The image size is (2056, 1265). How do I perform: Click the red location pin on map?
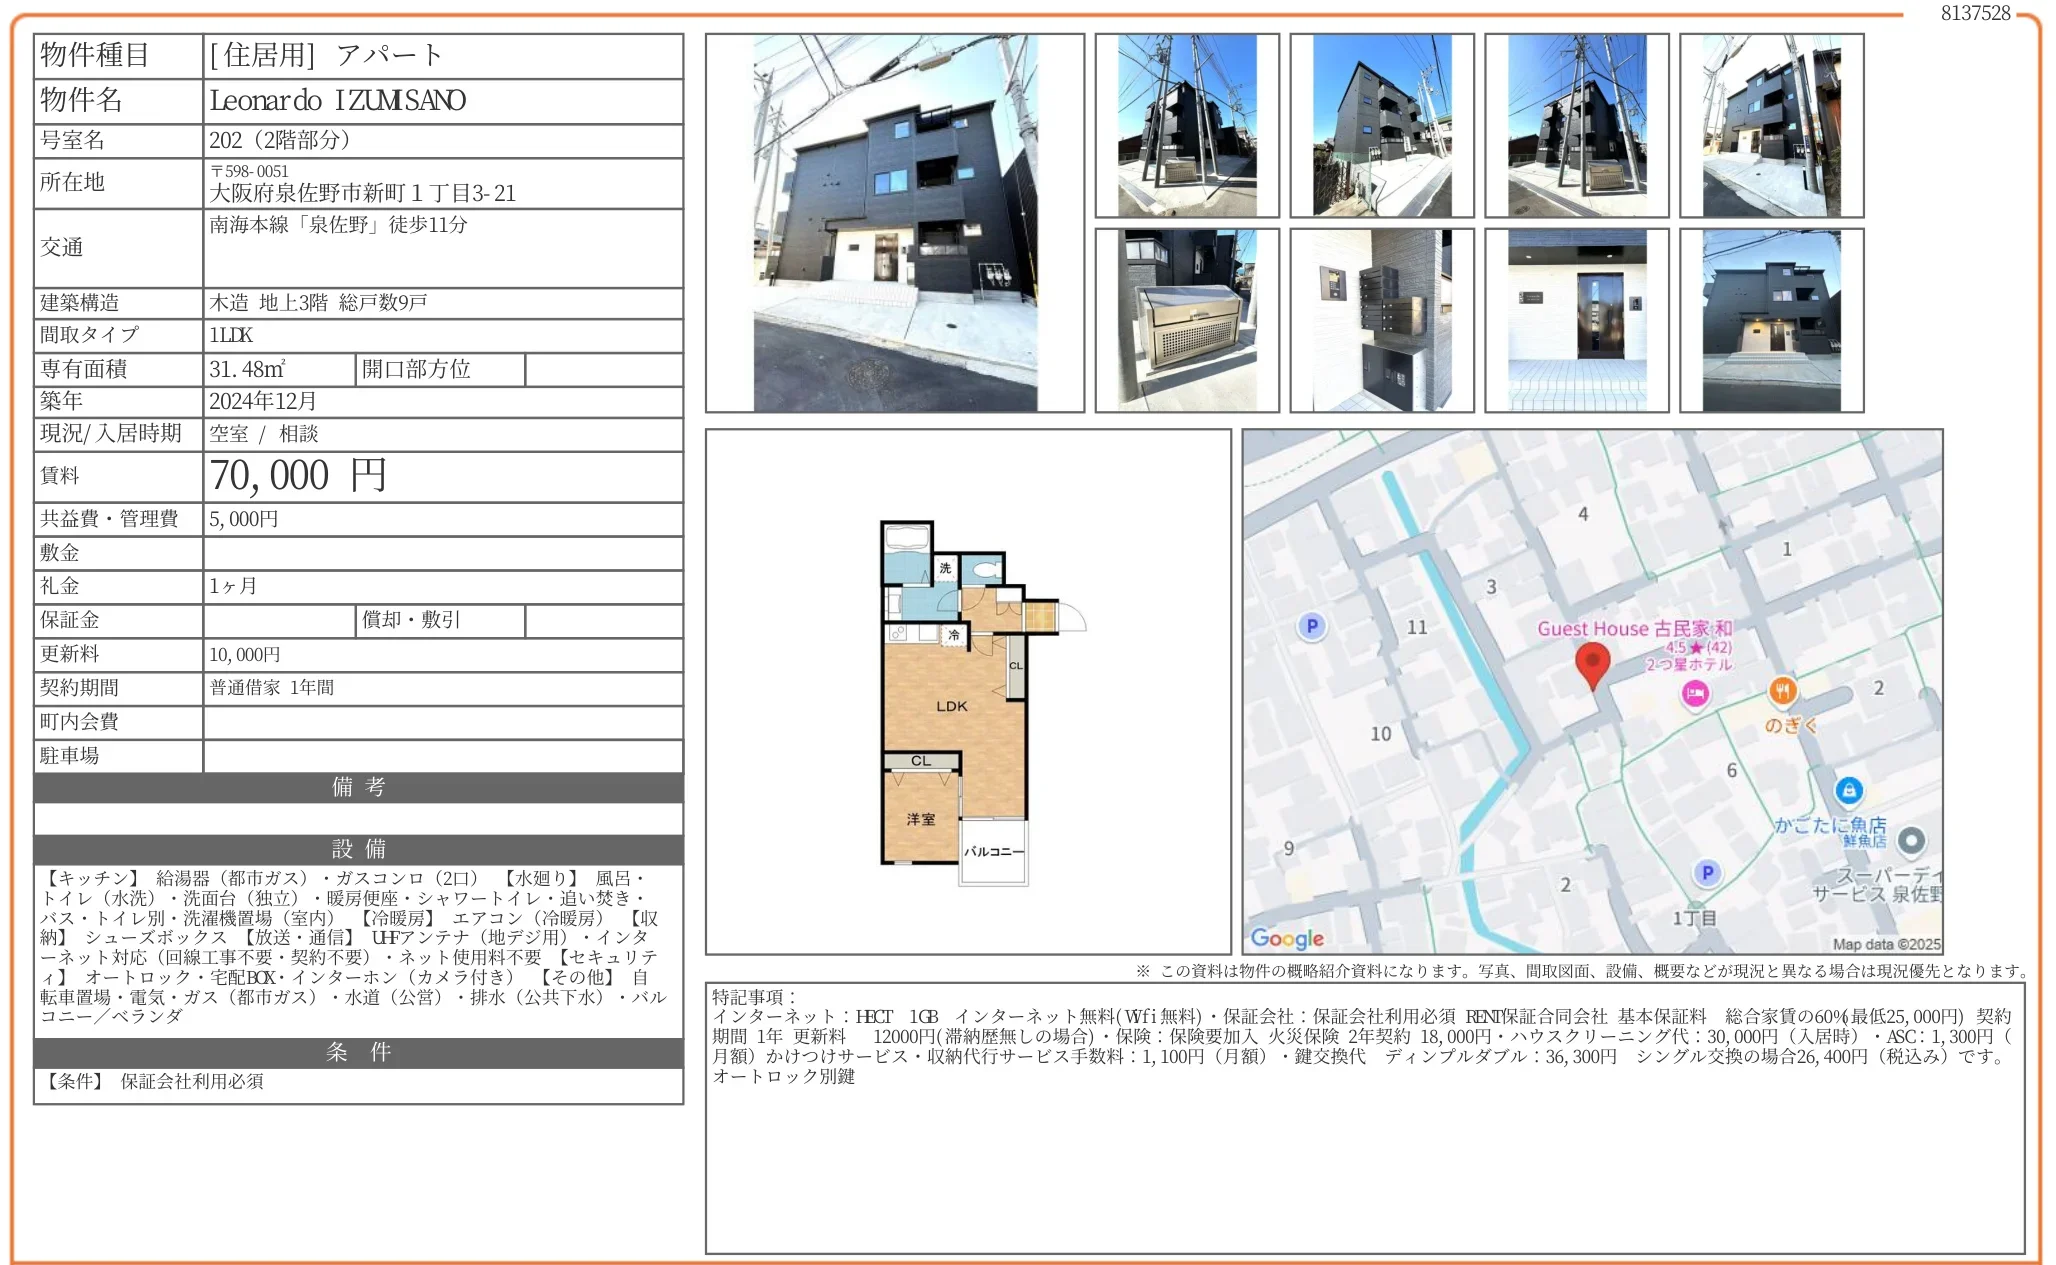click(1592, 662)
